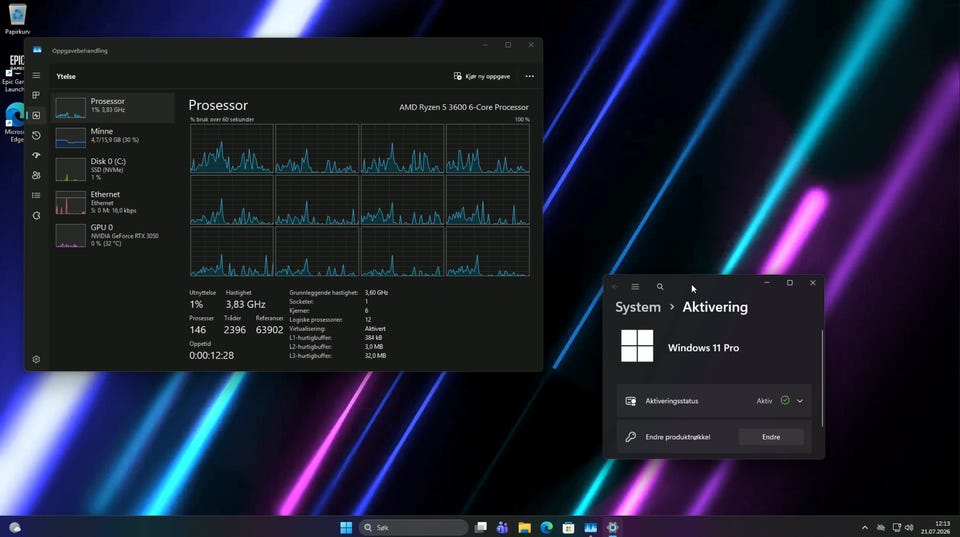Open Microsoft Store from the taskbar
Image resolution: width=960 pixels, height=537 pixels.
(569, 527)
